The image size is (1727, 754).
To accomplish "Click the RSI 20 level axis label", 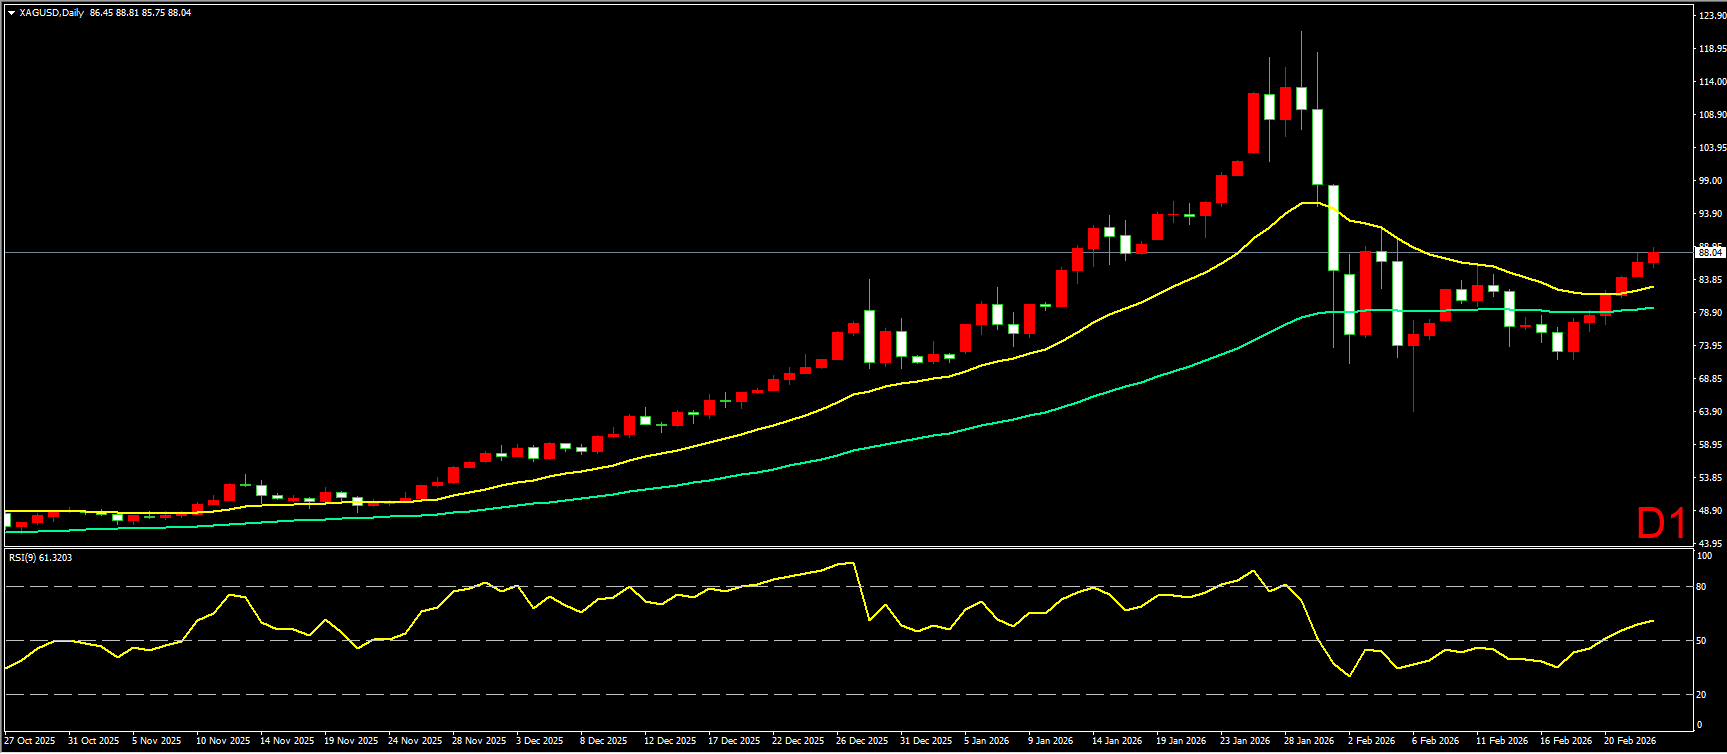I will 1701,694.
